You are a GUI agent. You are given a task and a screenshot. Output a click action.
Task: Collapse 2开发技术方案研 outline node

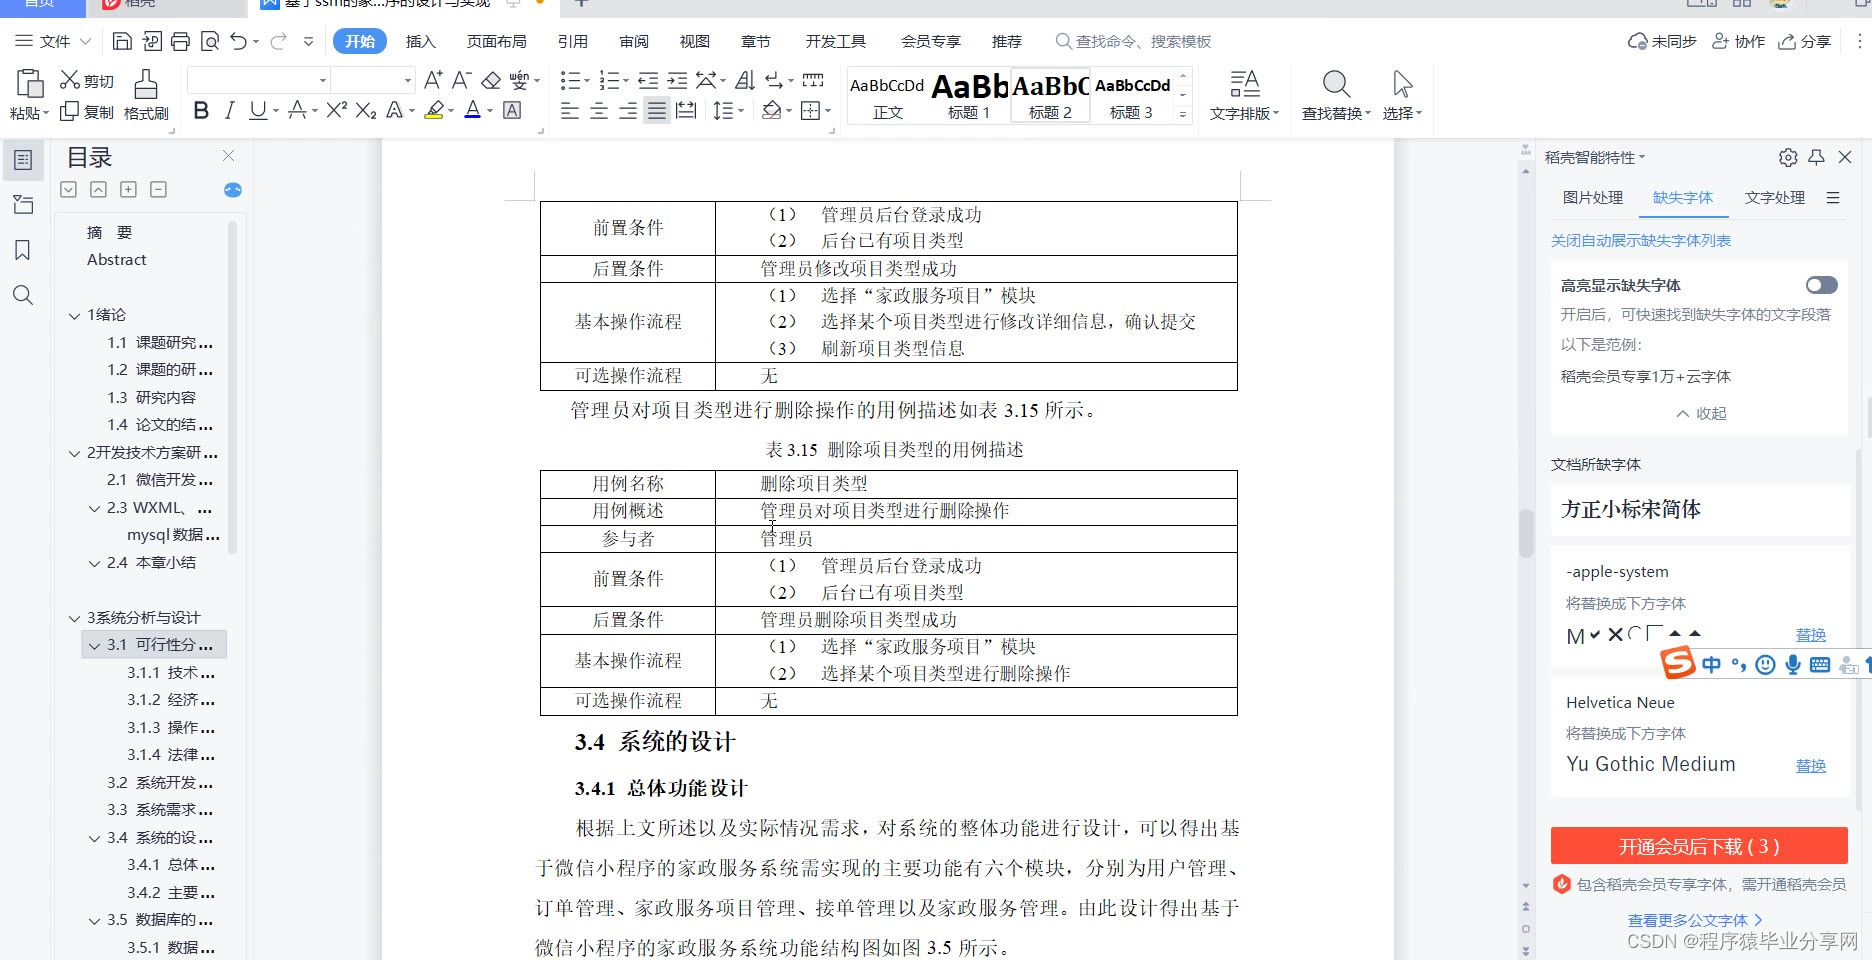(74, 453)
